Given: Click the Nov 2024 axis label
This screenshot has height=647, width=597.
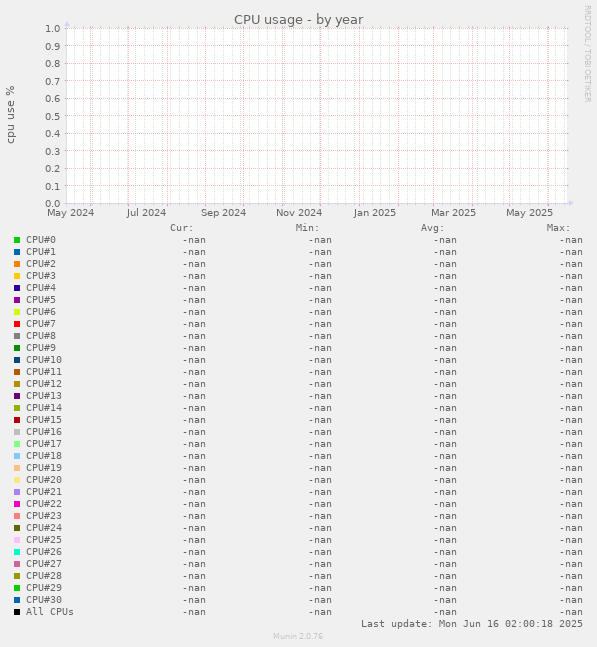Looking at the screenshot, I should pos(299,213).
